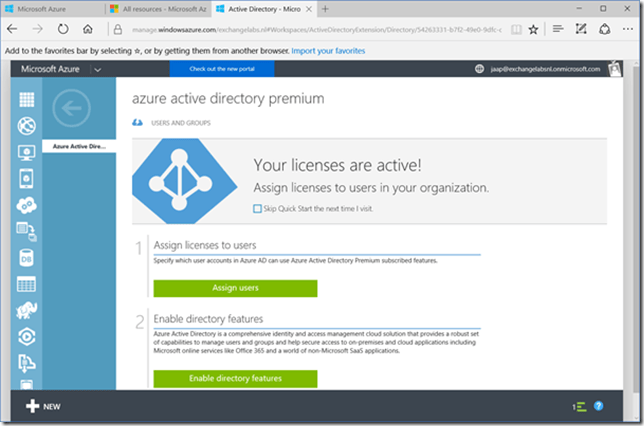The height and width of the screenshot is (426, 644).
Task: Click the browser address bar
Action: tap(300, 30)
